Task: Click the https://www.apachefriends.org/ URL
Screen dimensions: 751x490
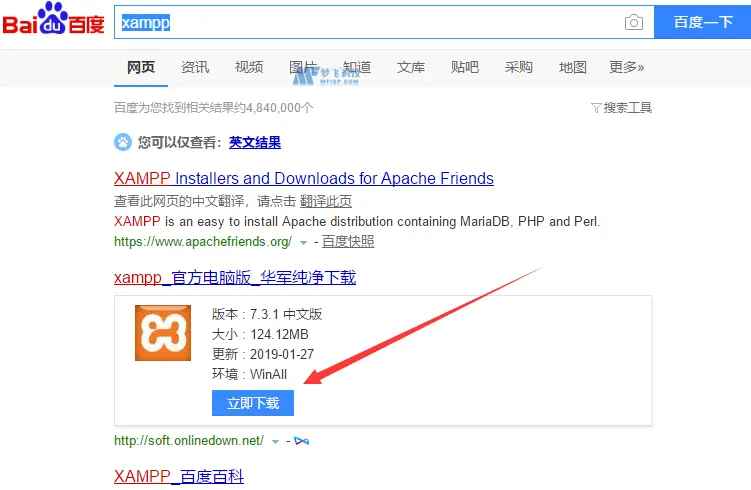Action: 203,241
